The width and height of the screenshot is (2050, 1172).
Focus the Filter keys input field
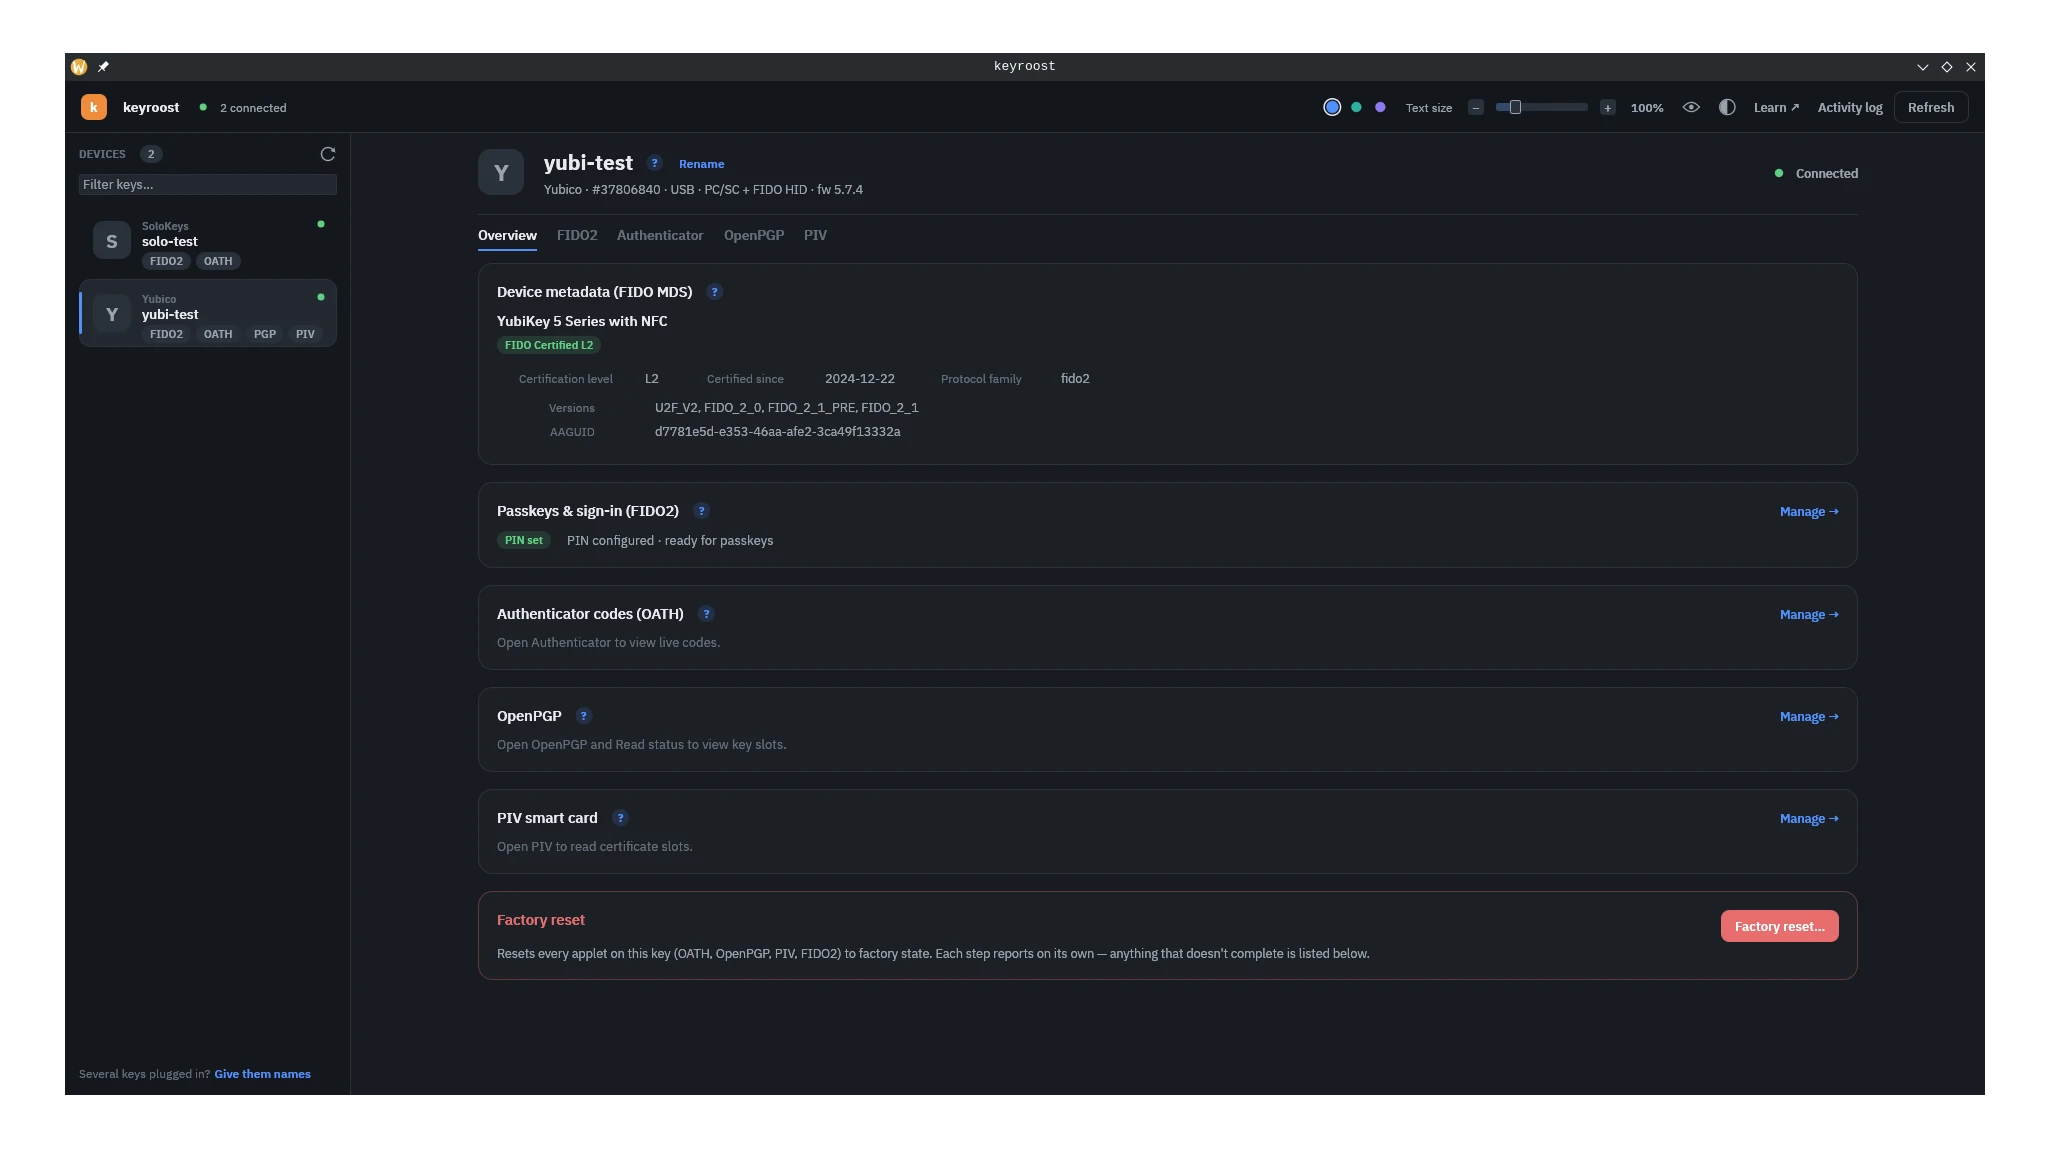click(208, 185)
